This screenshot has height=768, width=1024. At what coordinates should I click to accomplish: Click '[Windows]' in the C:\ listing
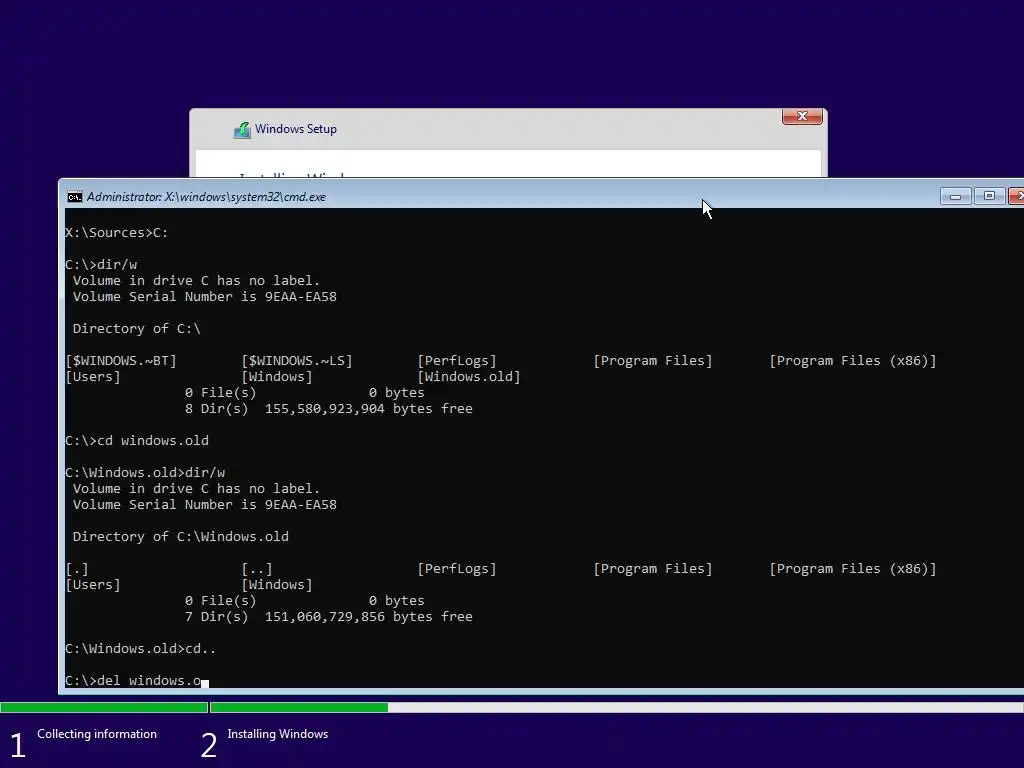tap(277, 377)
